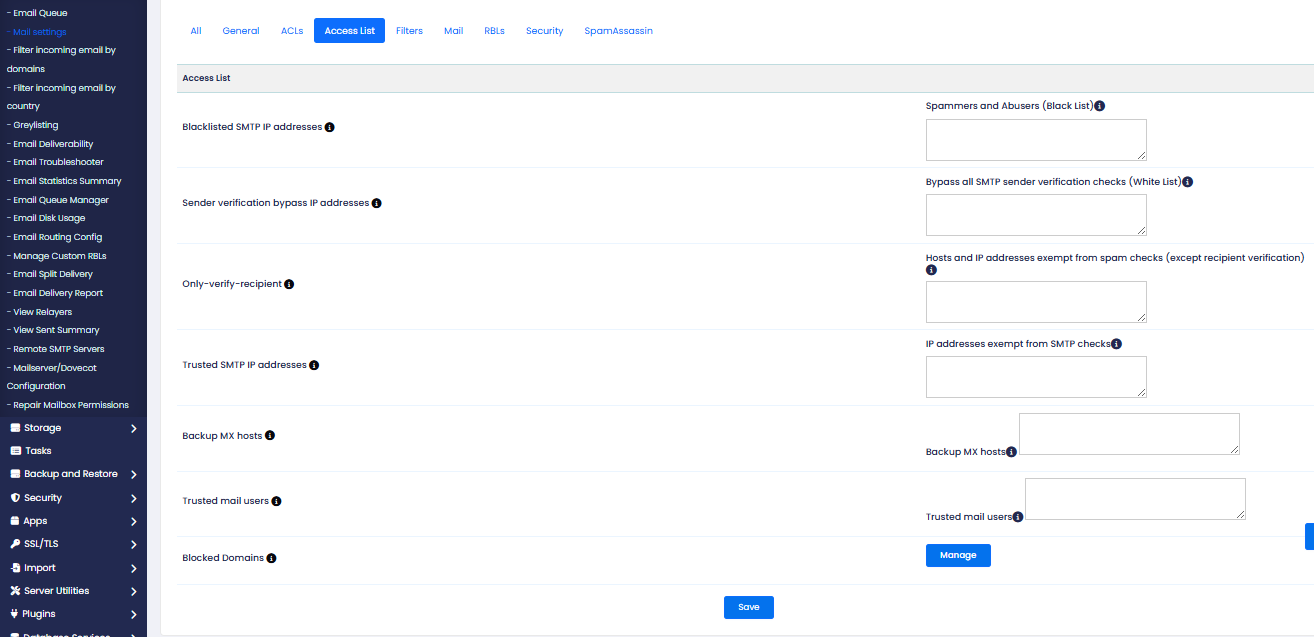Expand the Plugins sidebar chevron
Viewport: 1314px width, 637px height.
point(134,615)
